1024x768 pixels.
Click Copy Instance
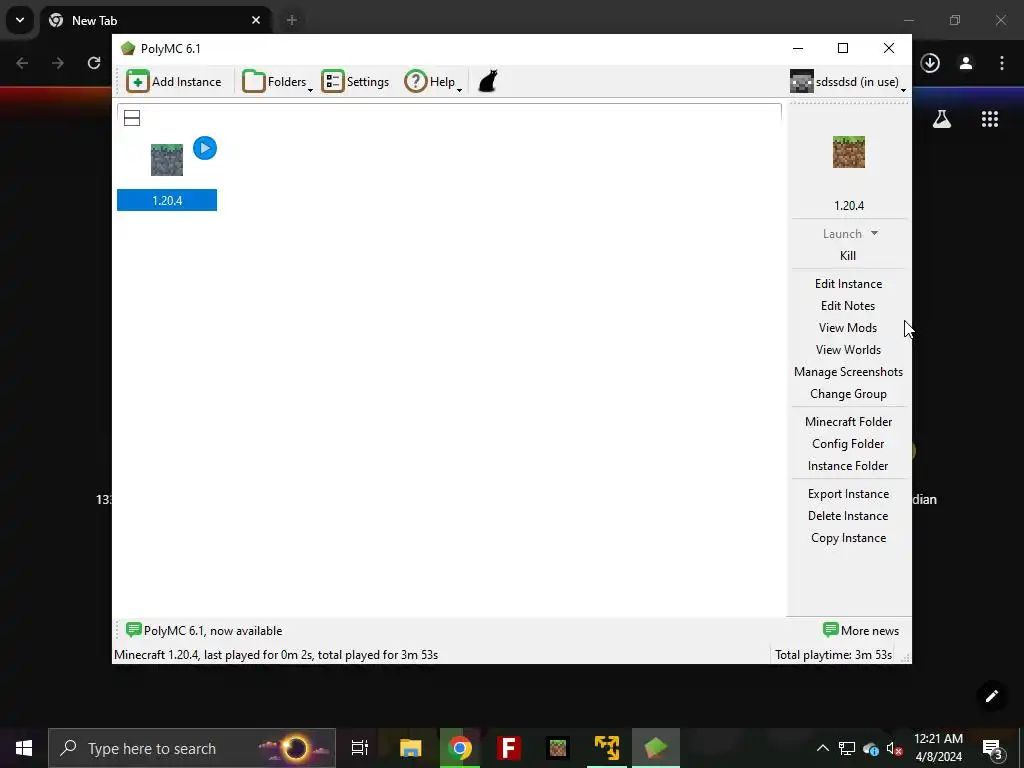coord(848,538)
